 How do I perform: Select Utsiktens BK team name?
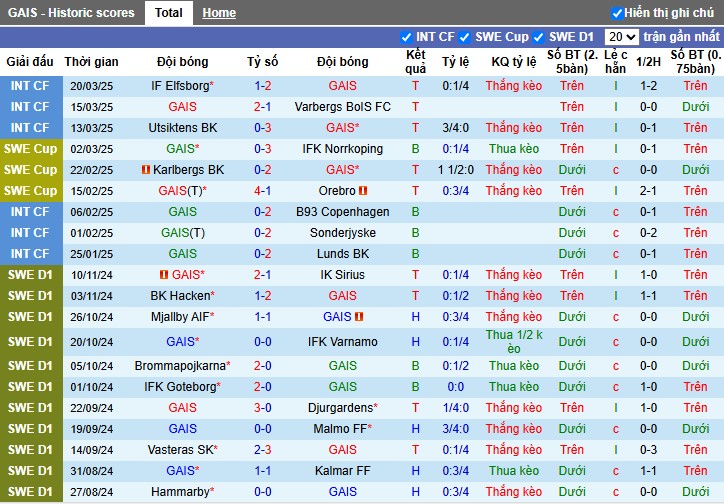(182, 128)
